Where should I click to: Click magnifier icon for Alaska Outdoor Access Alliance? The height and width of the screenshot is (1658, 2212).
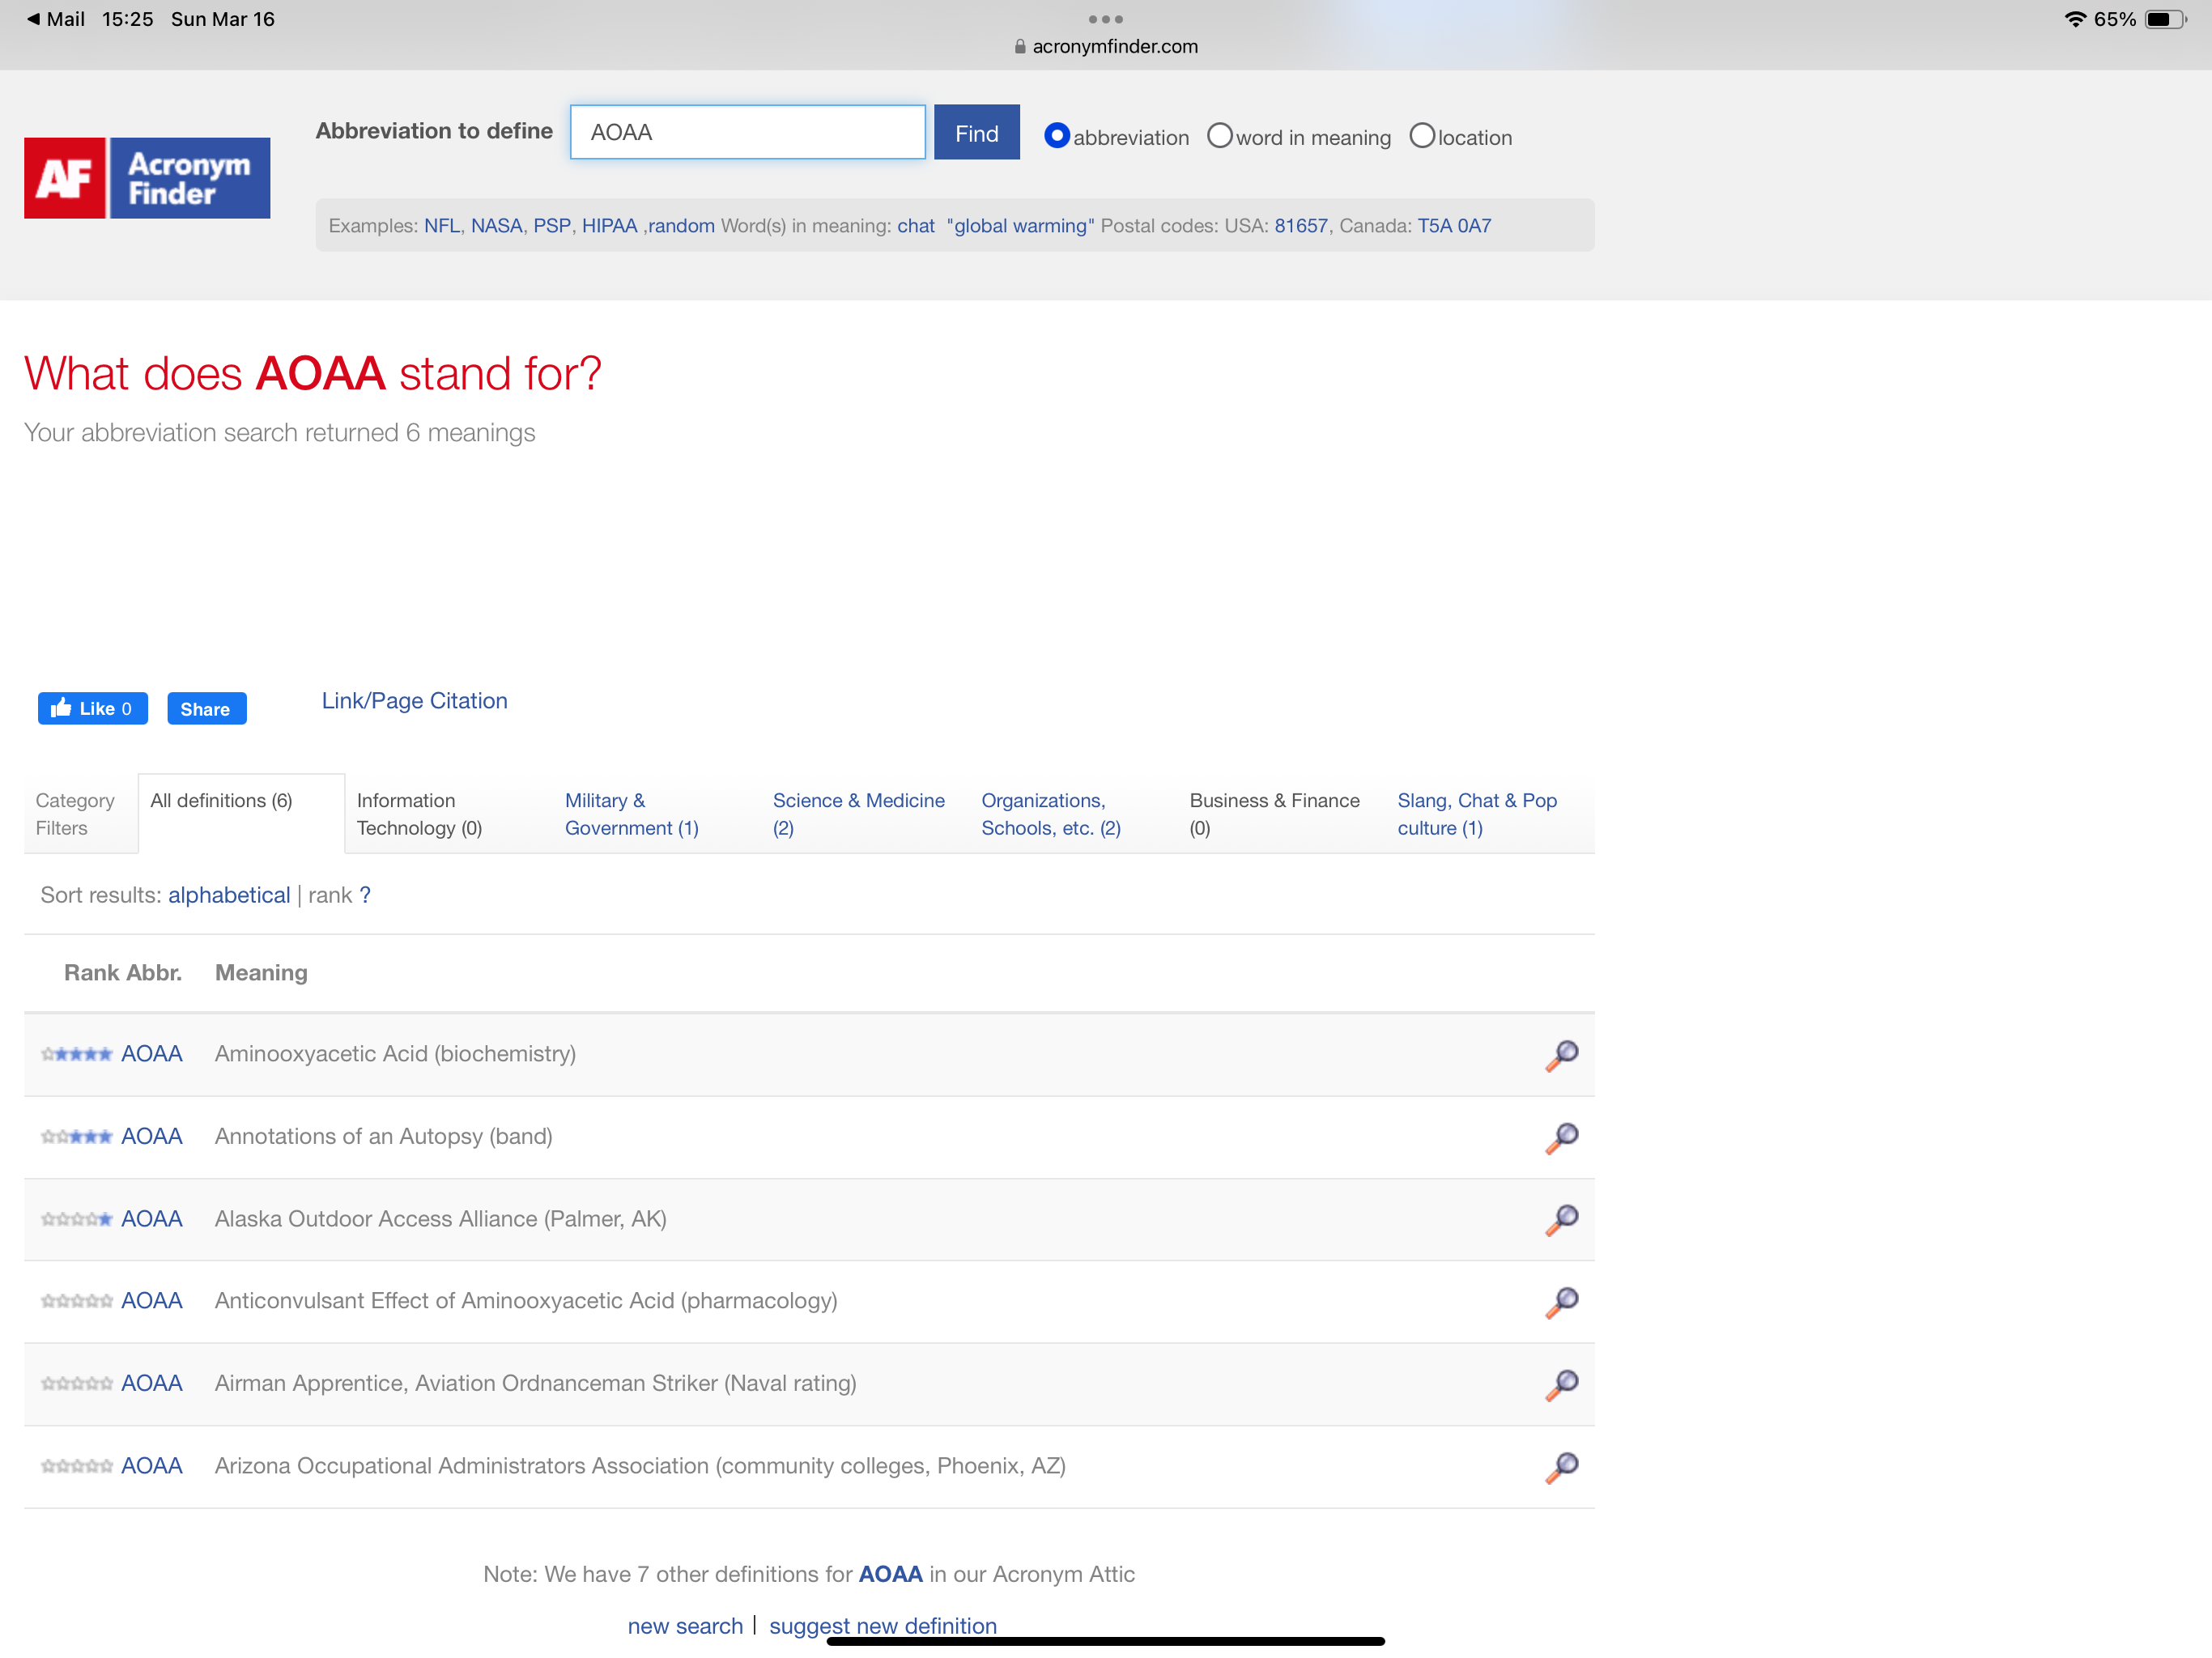tap(1561, 1219)
